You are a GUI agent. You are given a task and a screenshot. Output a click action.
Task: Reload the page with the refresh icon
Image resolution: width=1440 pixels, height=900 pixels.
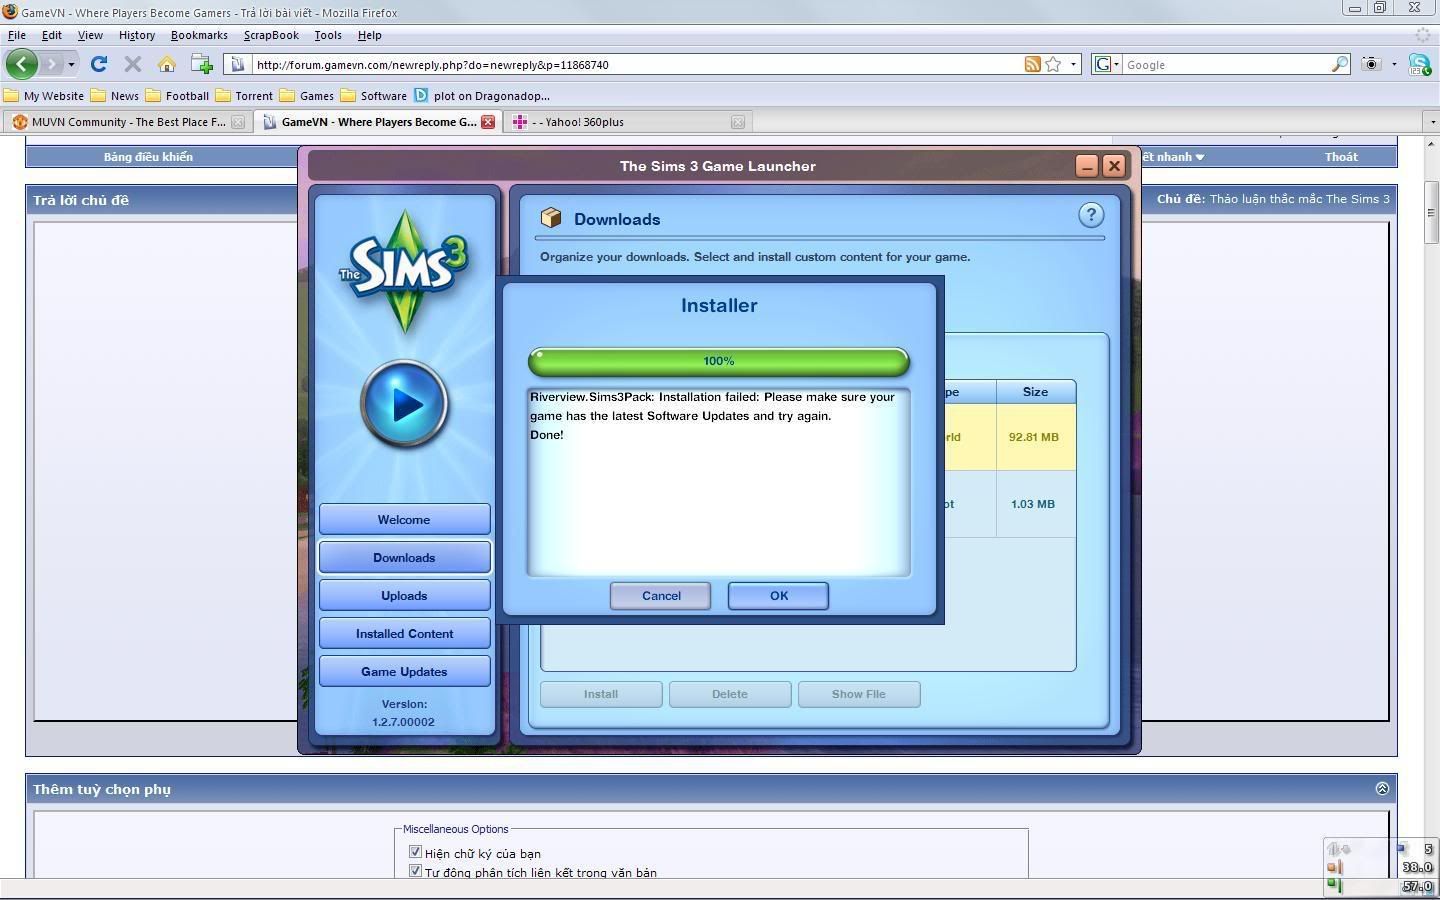tap(98, 64)
